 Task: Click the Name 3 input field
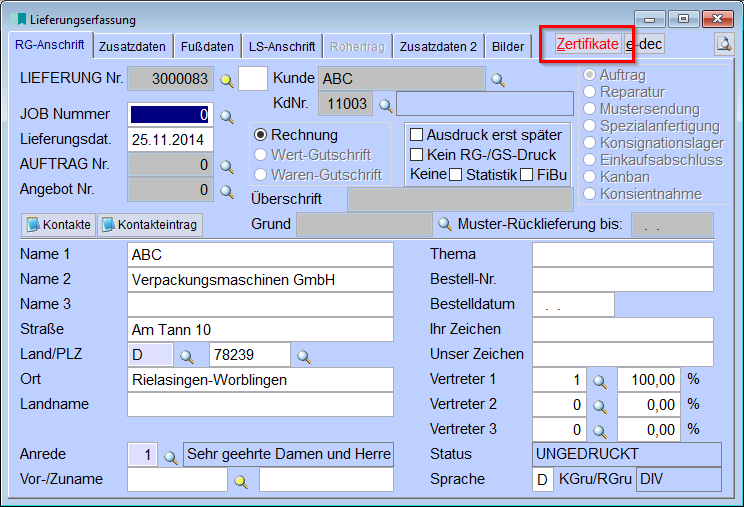point(260,304)
